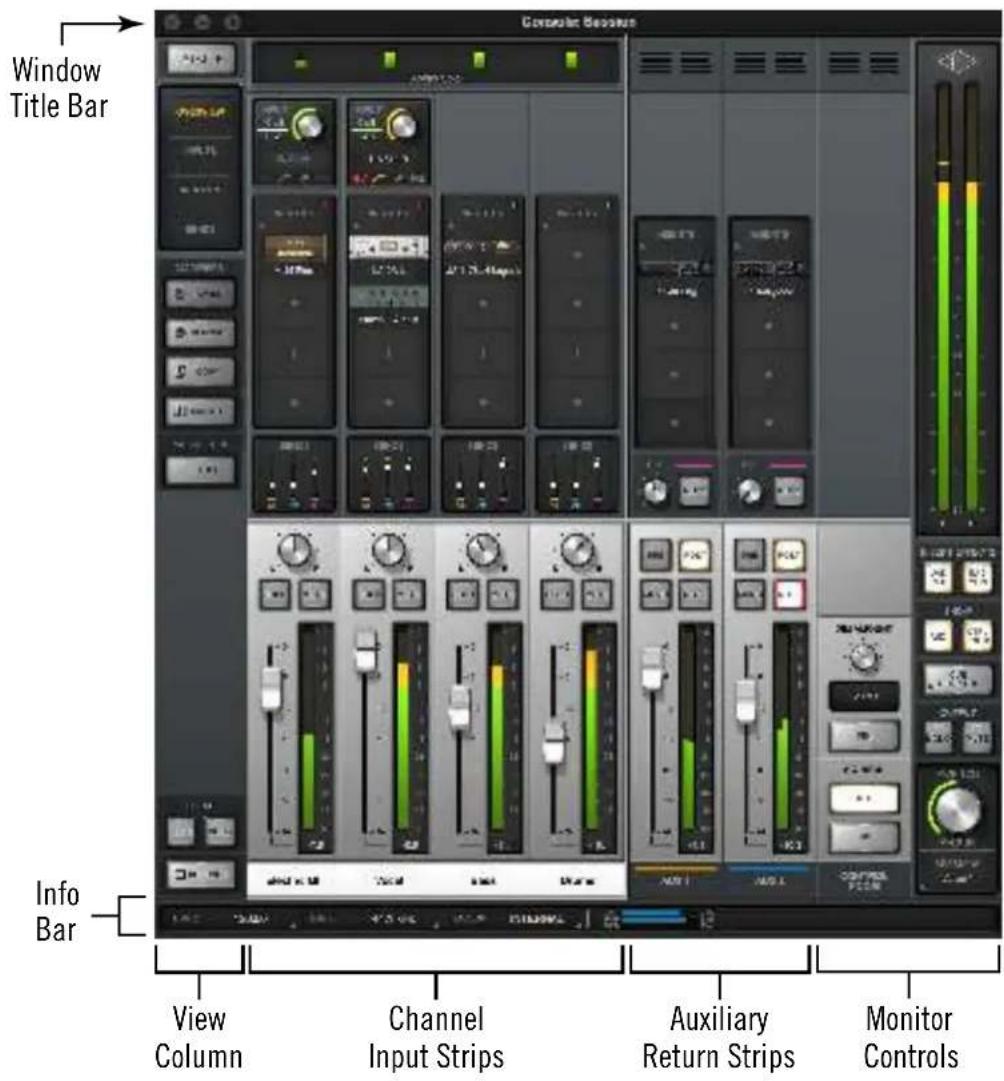Click the lit white button in Control Room strip

pyautogui.click(x=864, y=798)
